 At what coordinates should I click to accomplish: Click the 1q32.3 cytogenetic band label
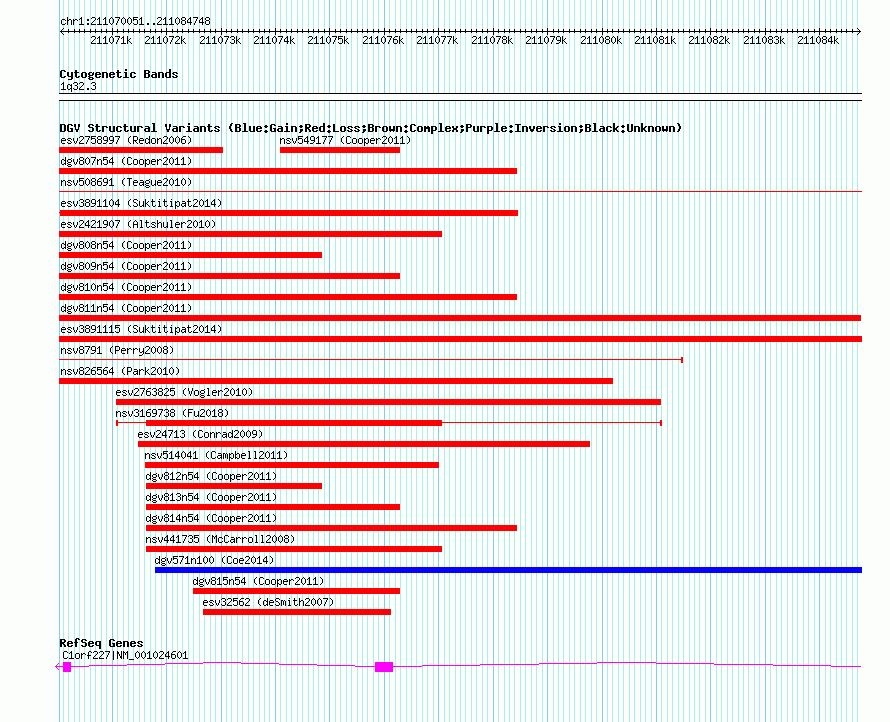click(78, 86)
